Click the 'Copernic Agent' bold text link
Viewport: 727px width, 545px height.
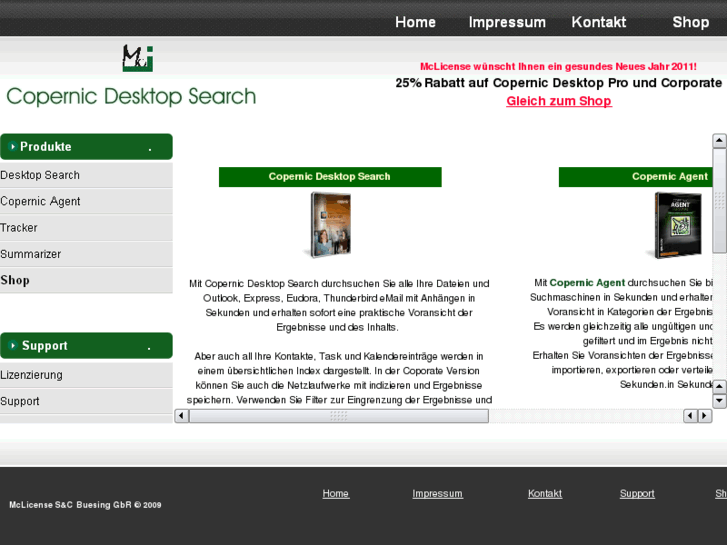587,282
